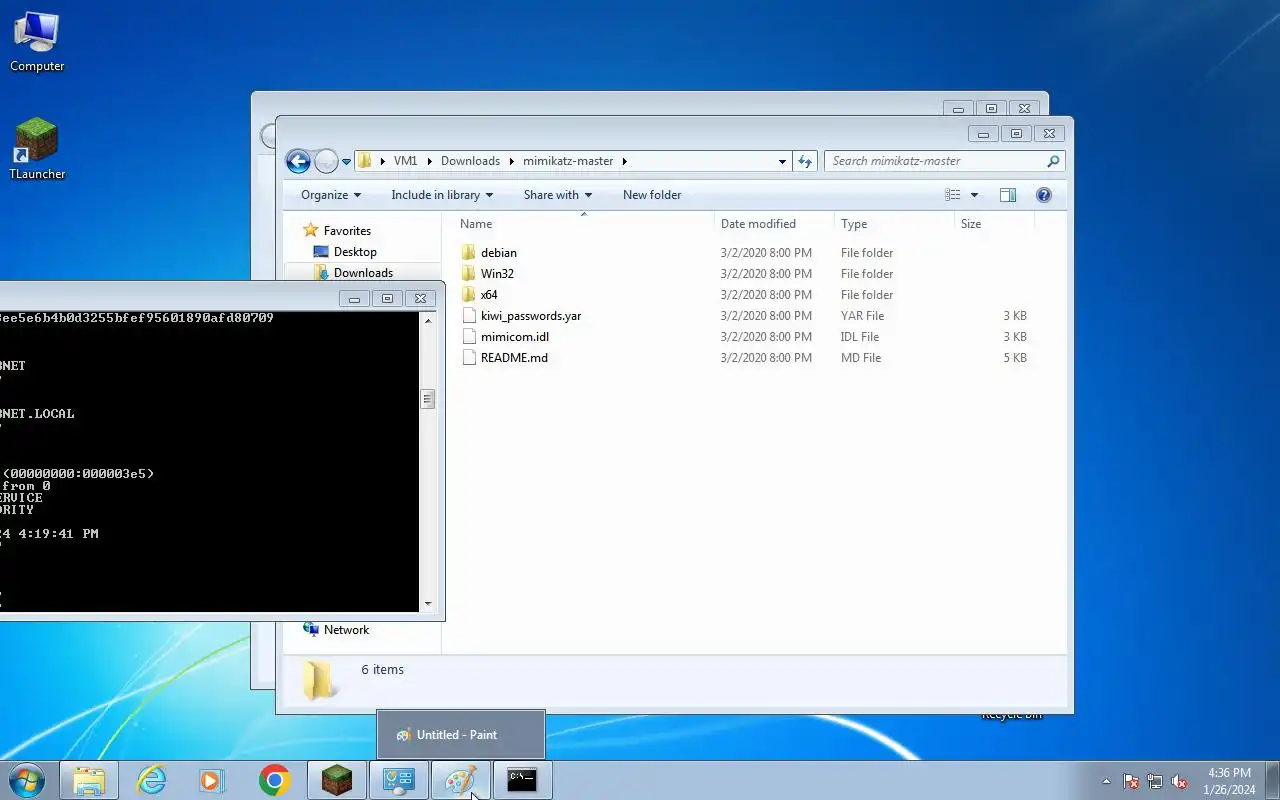Go back in mimikatz-master Explorer window
The image size is (1280, 800).
click(x=298, y=161)
